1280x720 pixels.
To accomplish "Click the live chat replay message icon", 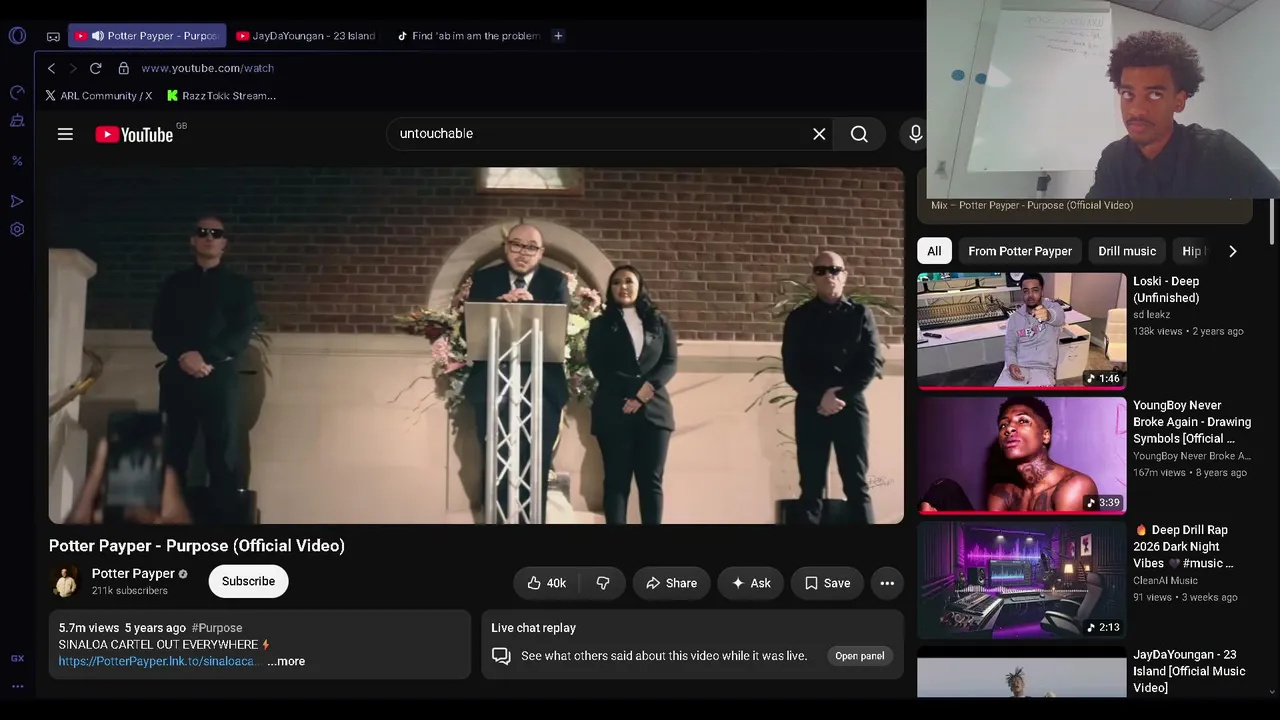I will pyautogui.click(x=501, y=656).
